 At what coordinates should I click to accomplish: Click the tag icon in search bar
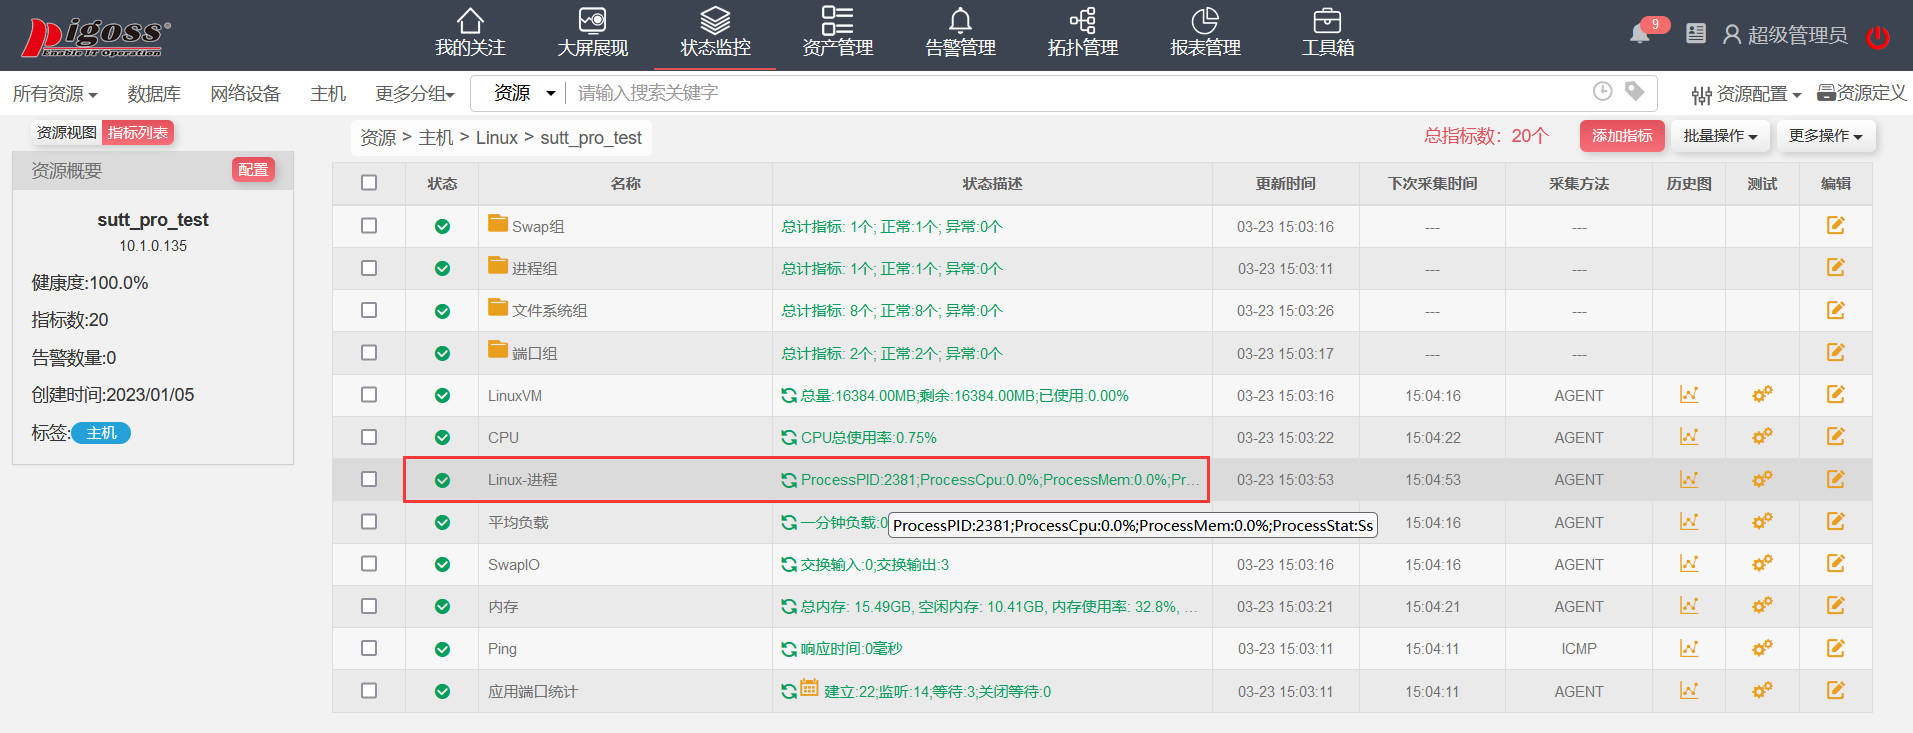(1635, 91)
